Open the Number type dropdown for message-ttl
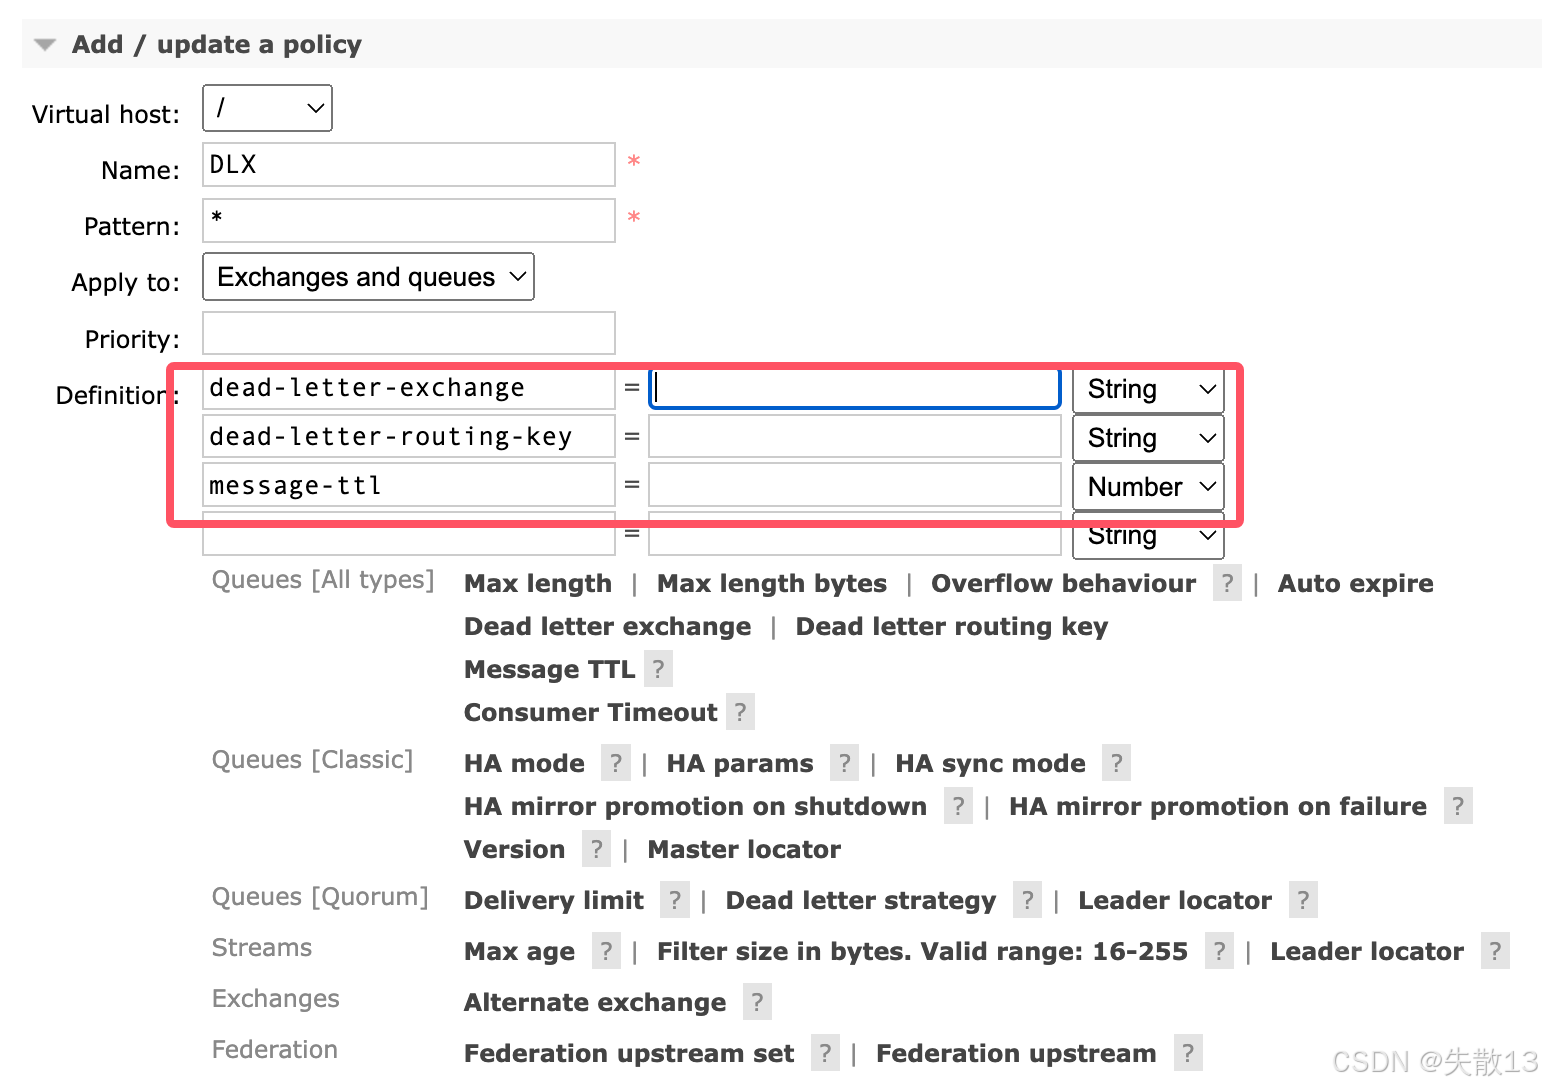 tap(1148, 487)
